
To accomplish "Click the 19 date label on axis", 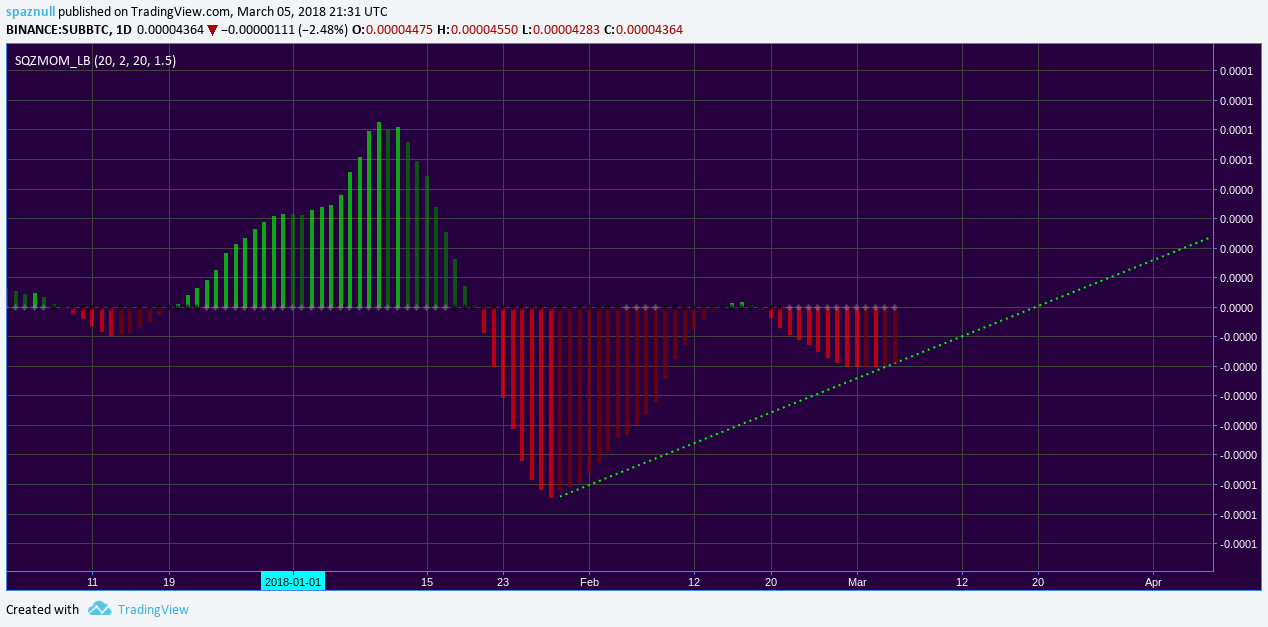I will pos(168,581).
